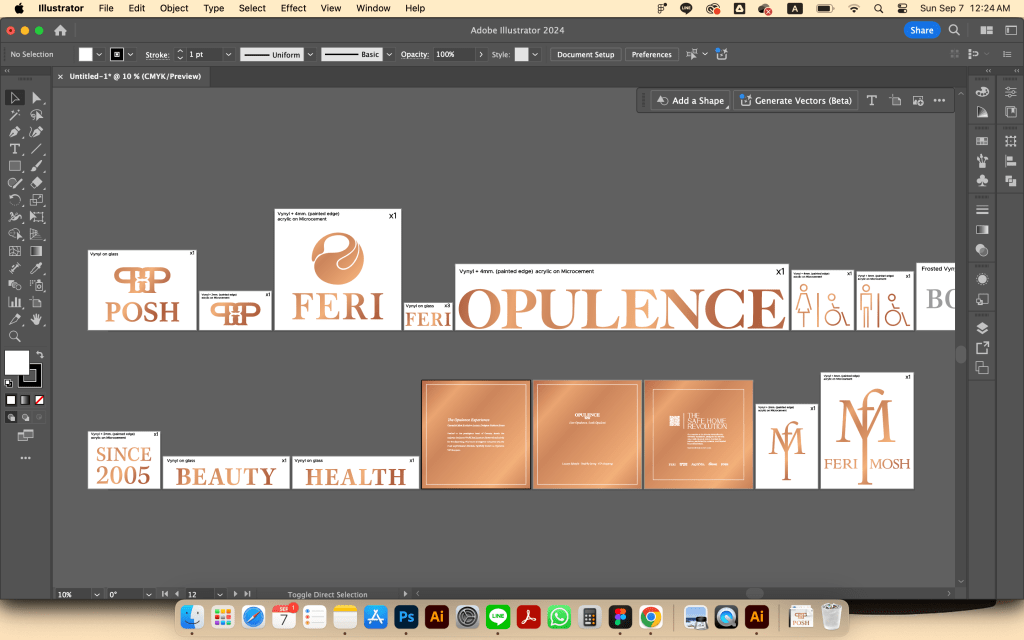Reset to default fill and stroke
The width and height of the screenshot is (1024, 640).
(9, 383)
